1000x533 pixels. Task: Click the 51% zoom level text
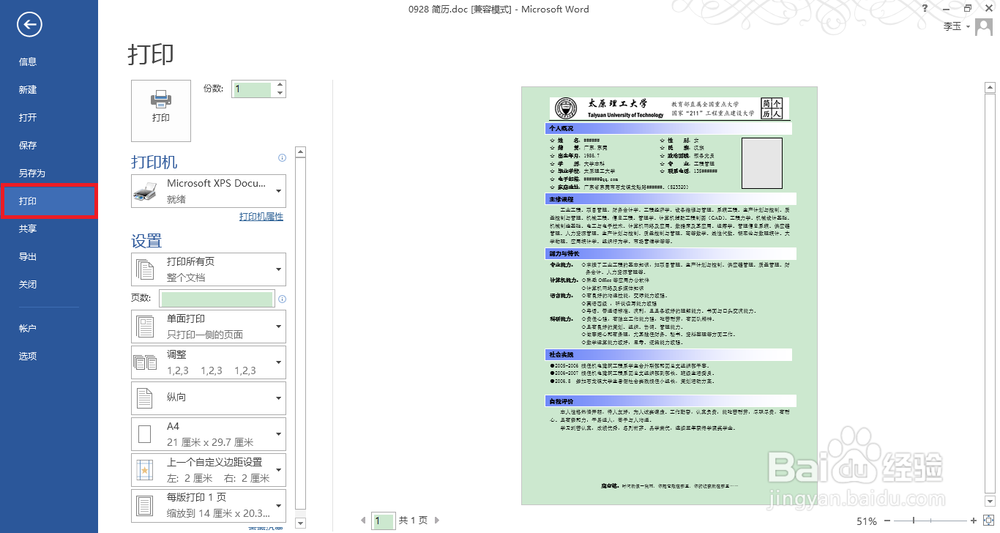click(866, 522)
